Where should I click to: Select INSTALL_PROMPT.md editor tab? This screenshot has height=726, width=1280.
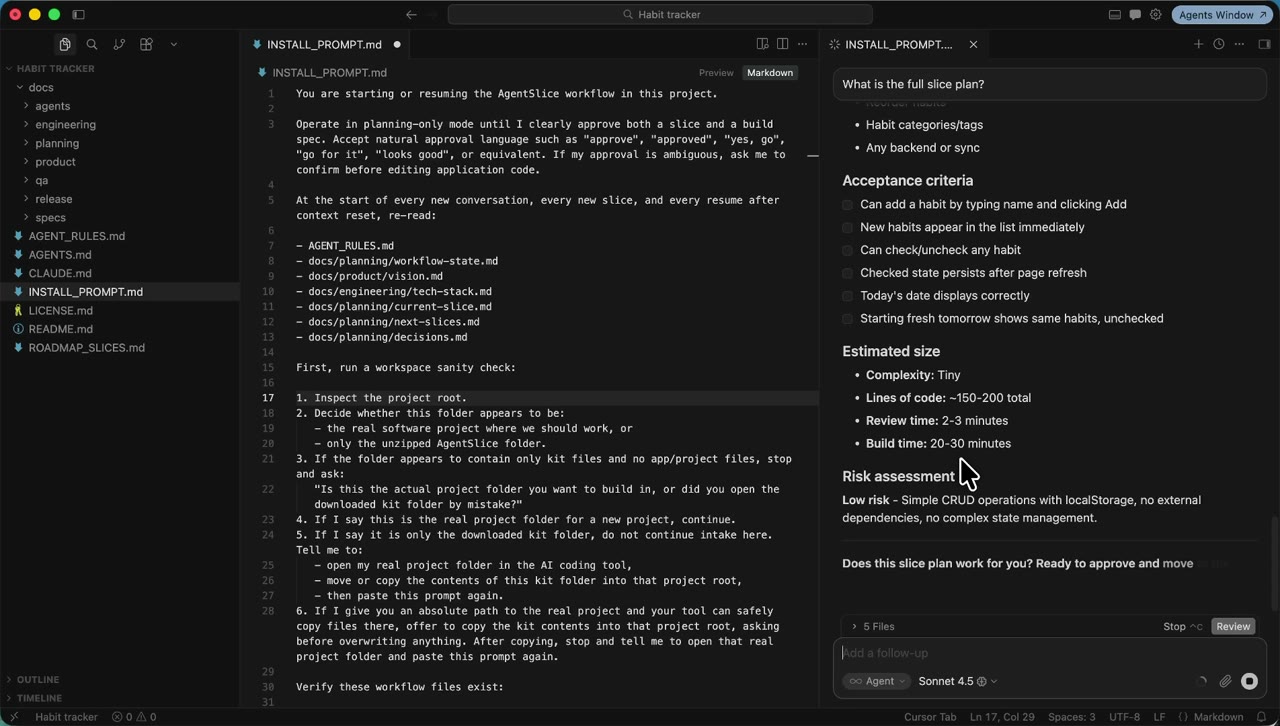(x=325, y=44)
